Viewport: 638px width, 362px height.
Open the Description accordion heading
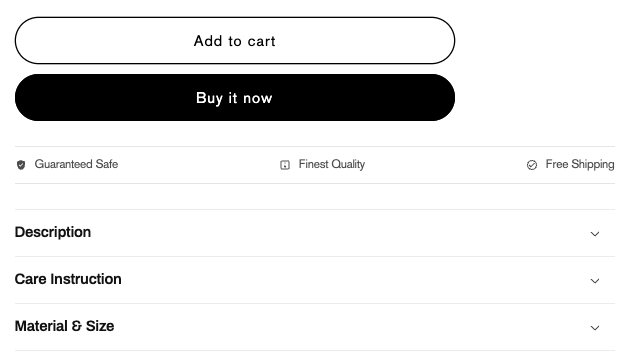click(53, 232)
